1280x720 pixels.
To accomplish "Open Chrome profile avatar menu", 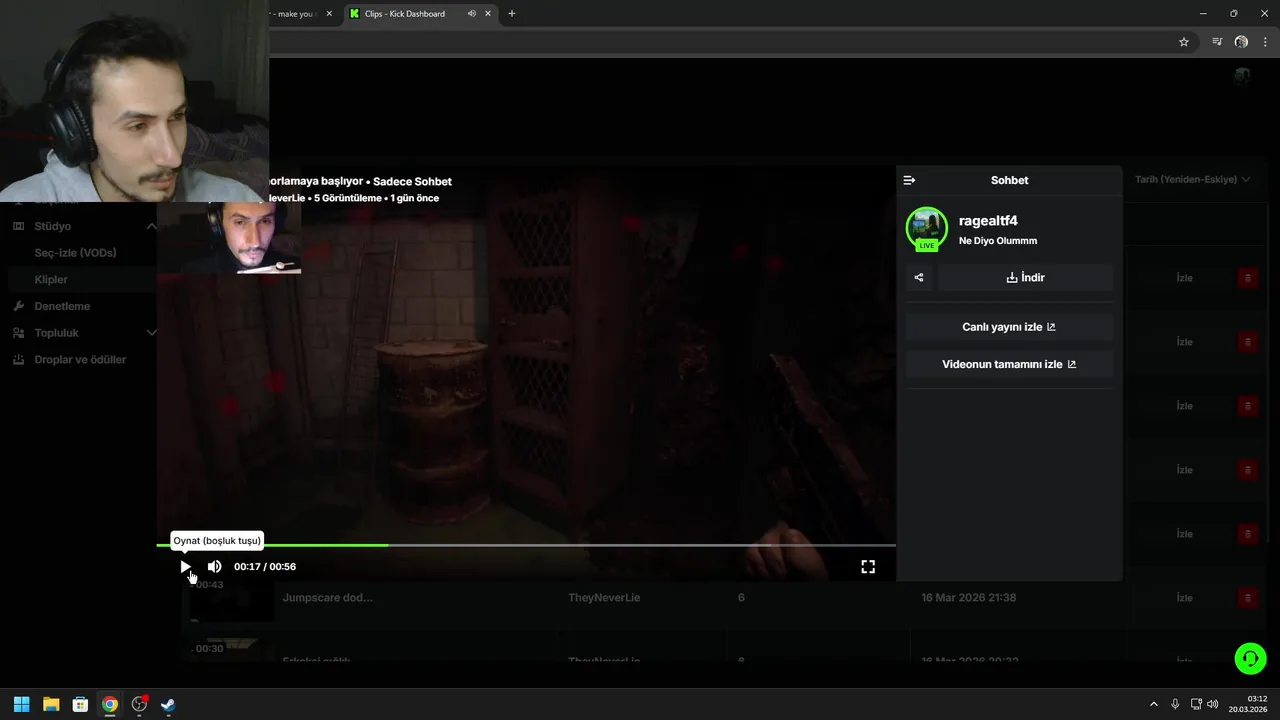I will click(x=1241, y=42).
